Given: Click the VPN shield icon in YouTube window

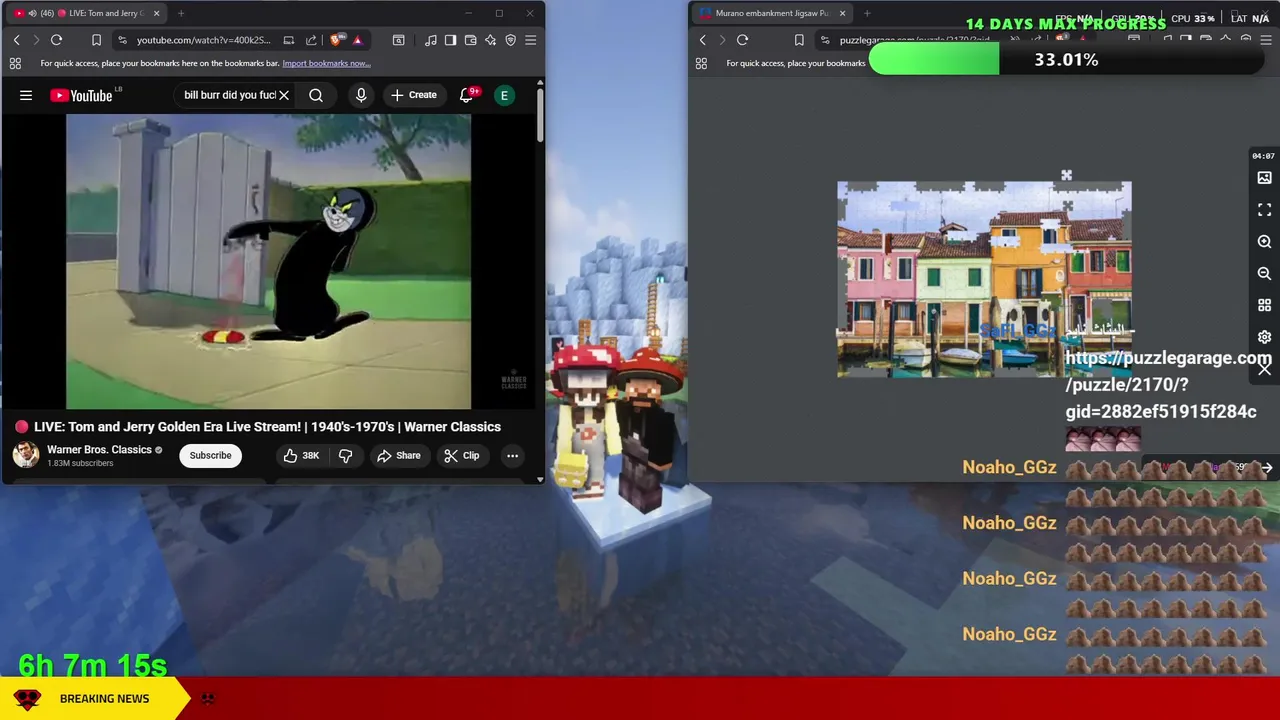Looking at the screenshot, I should point(510,40).
